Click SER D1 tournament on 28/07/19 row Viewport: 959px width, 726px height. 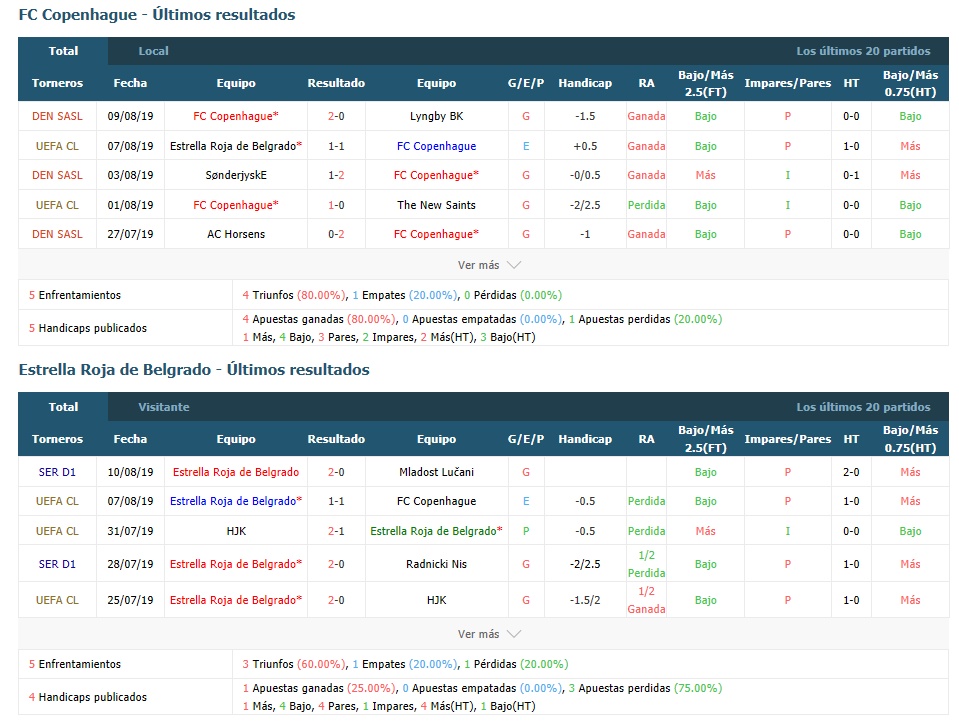tap(57, 564)
